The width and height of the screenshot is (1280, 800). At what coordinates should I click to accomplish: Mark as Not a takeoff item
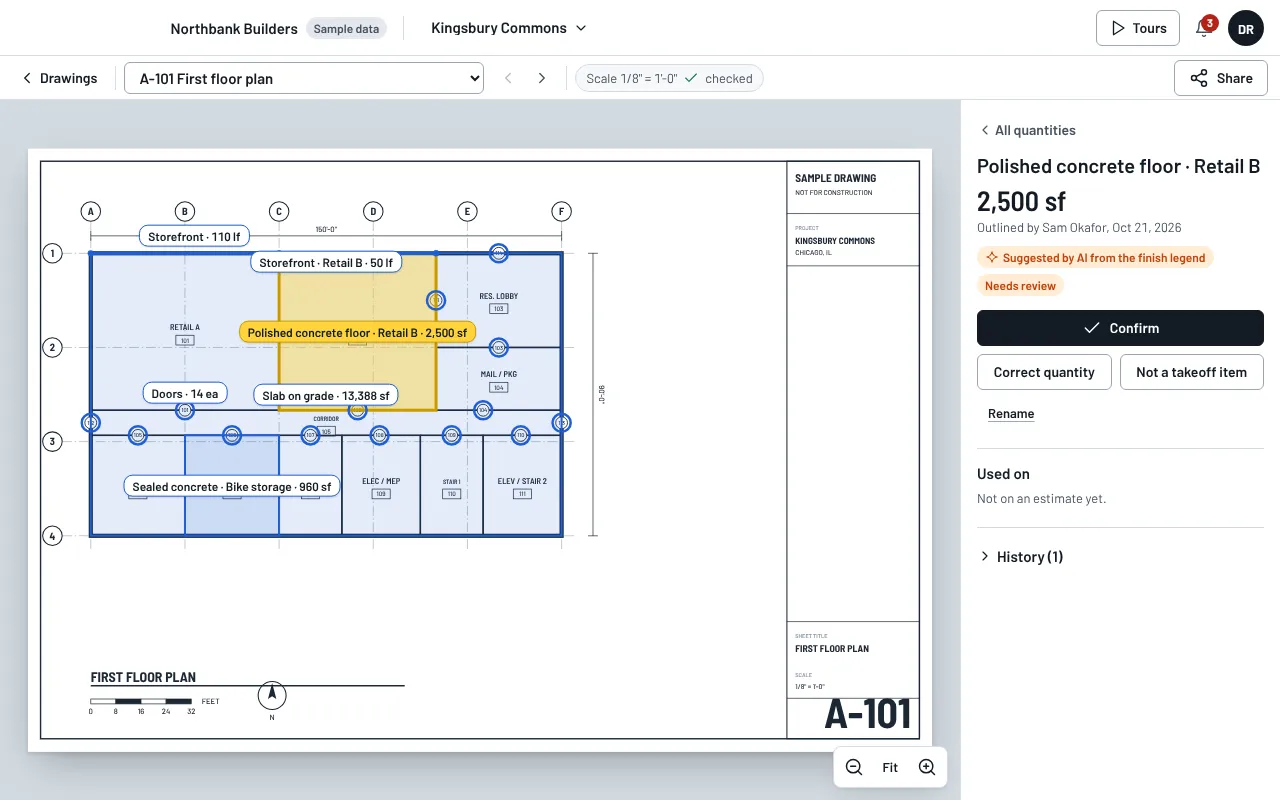click(x=1192, y=372)
